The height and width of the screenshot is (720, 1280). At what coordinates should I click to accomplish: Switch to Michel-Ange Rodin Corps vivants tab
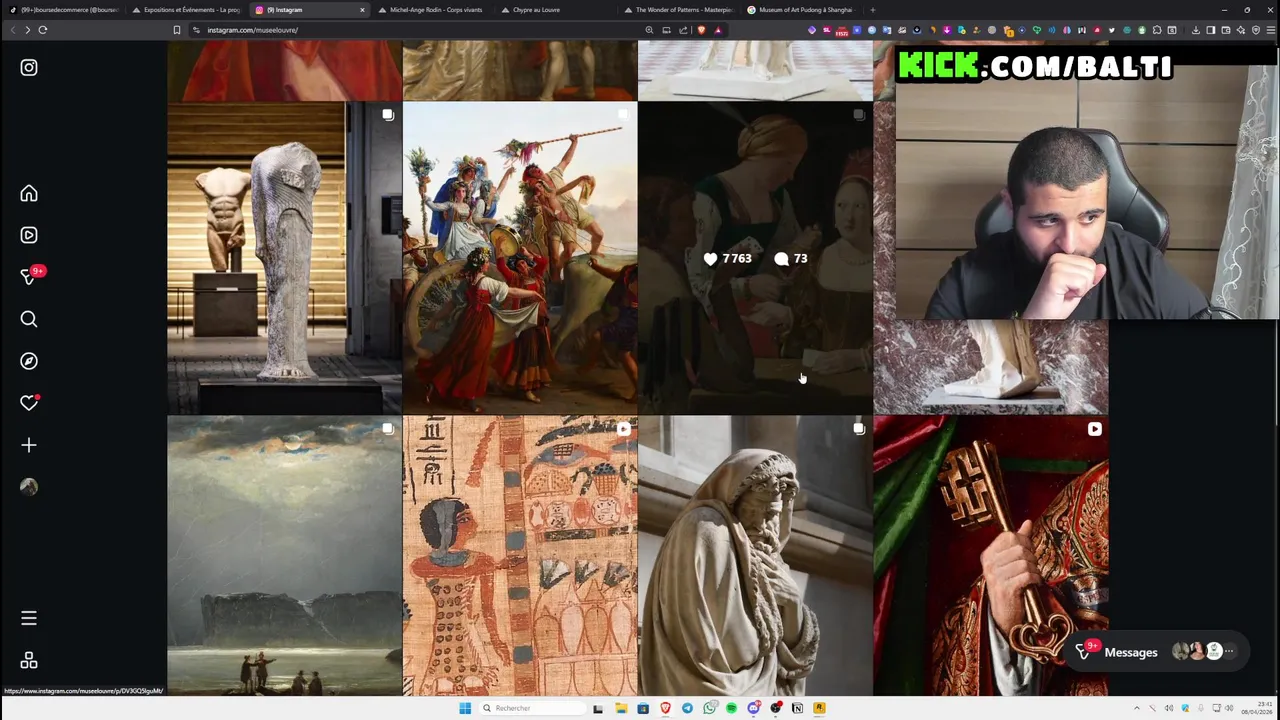pyautogui.click(x=435, y=10)
